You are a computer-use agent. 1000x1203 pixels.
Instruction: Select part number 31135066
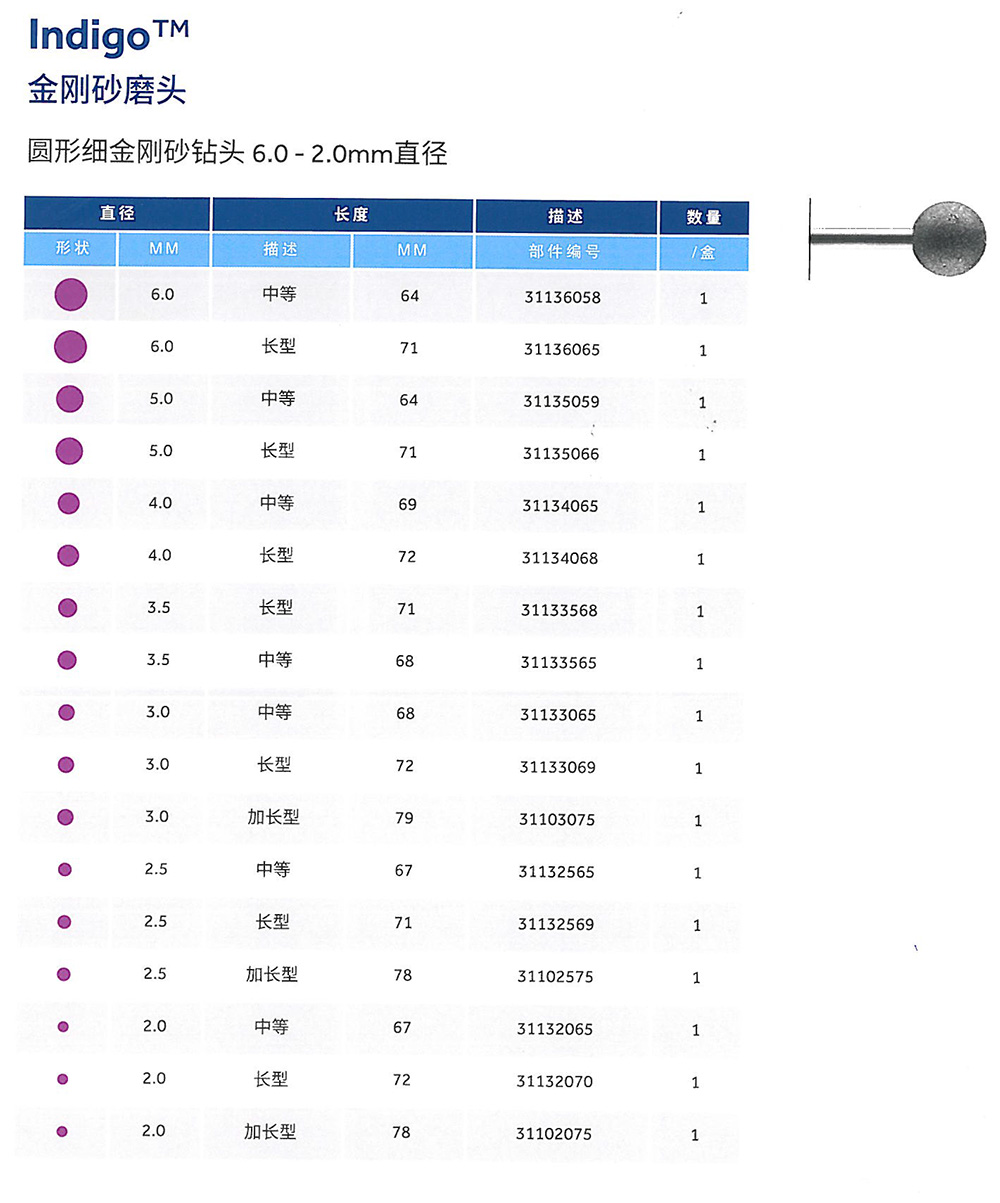pyautogui.click(x=561, y=453)
